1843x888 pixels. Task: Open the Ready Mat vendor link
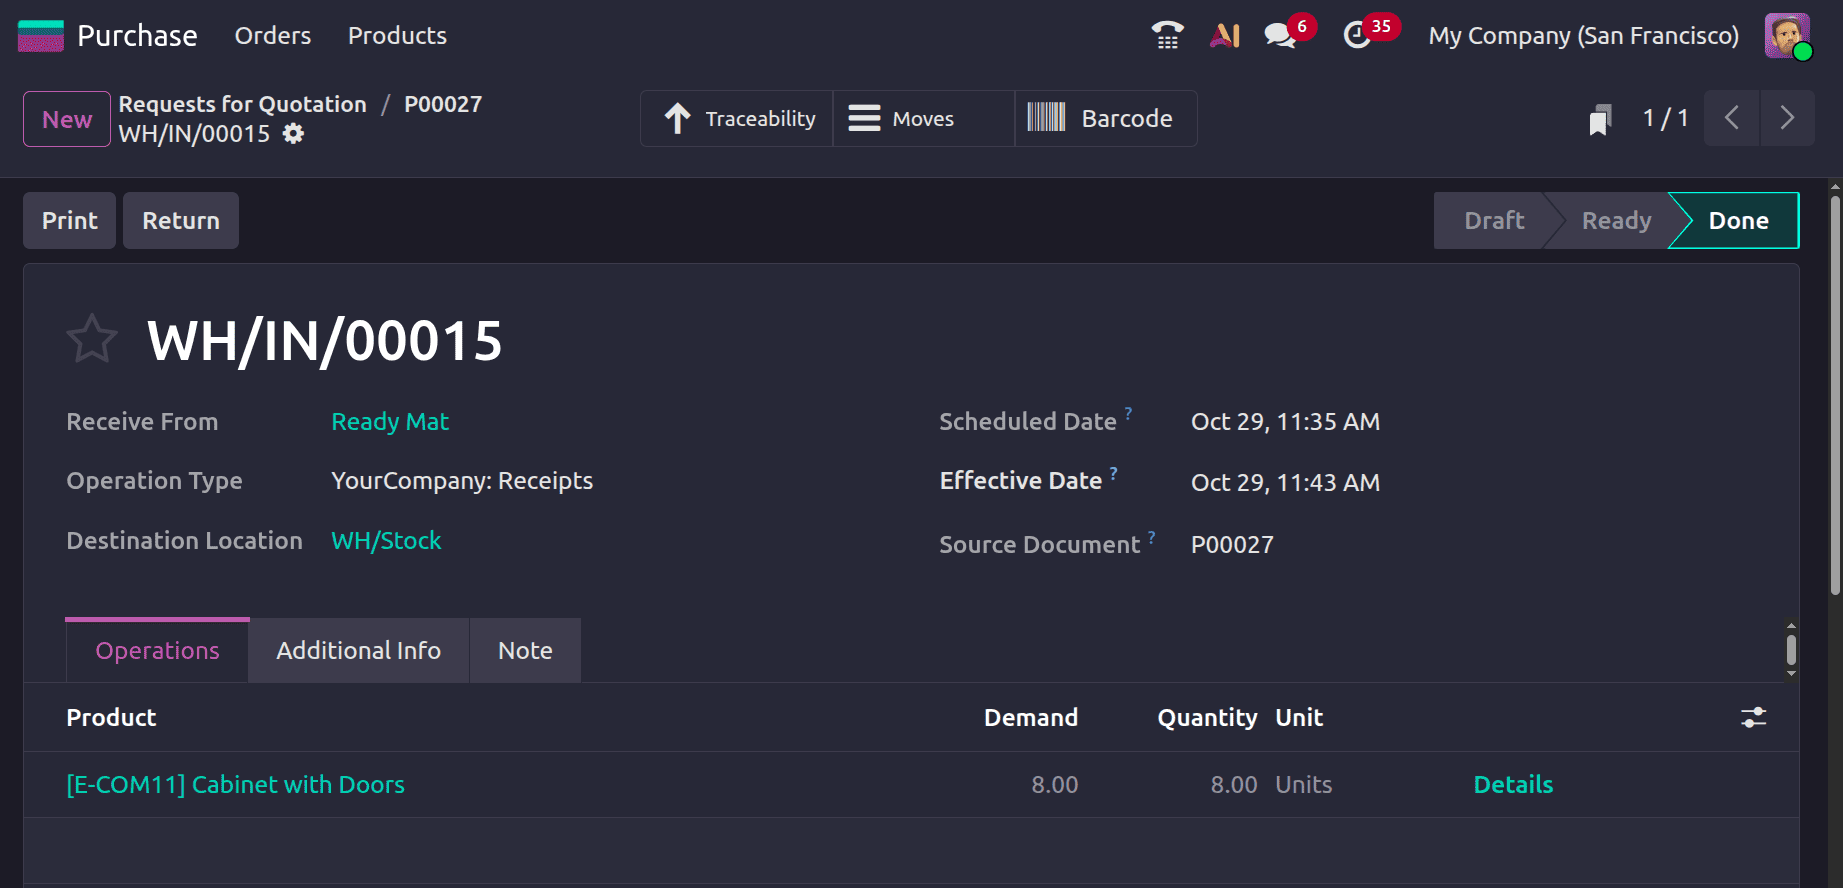pos(390,422)
